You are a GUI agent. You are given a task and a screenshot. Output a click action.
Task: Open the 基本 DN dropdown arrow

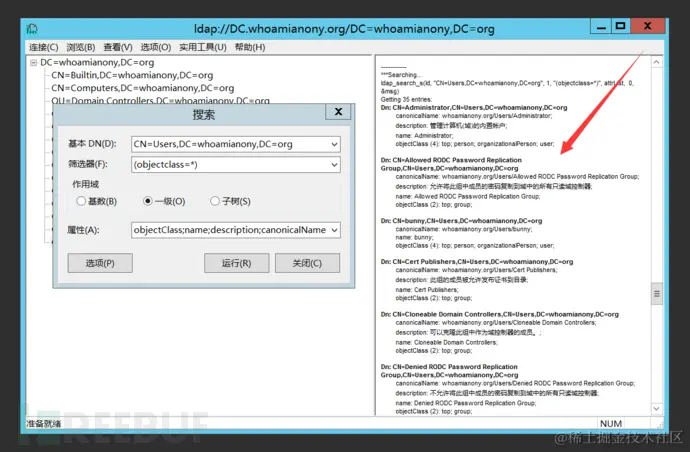pyautogui.click(x=334, y=144)
